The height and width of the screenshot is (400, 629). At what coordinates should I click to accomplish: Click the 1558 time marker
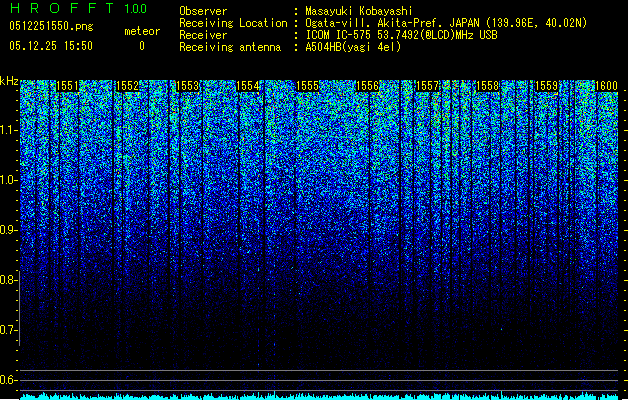coord(487,86)
